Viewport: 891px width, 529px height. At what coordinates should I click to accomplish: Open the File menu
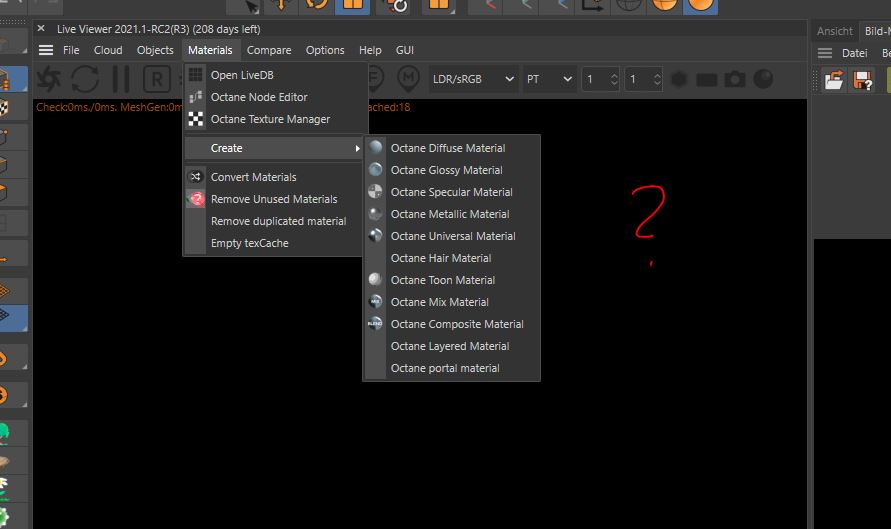(71, 50)
